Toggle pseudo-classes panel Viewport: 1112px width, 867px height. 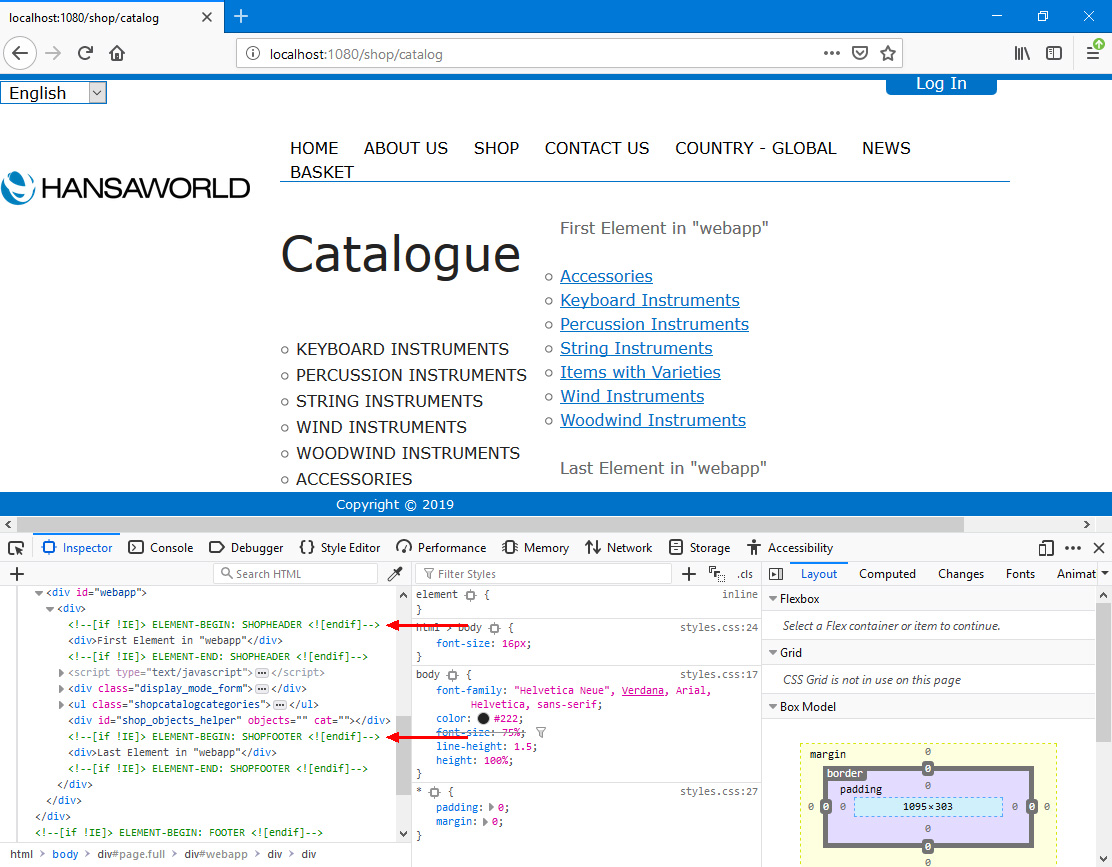point(717,574)
